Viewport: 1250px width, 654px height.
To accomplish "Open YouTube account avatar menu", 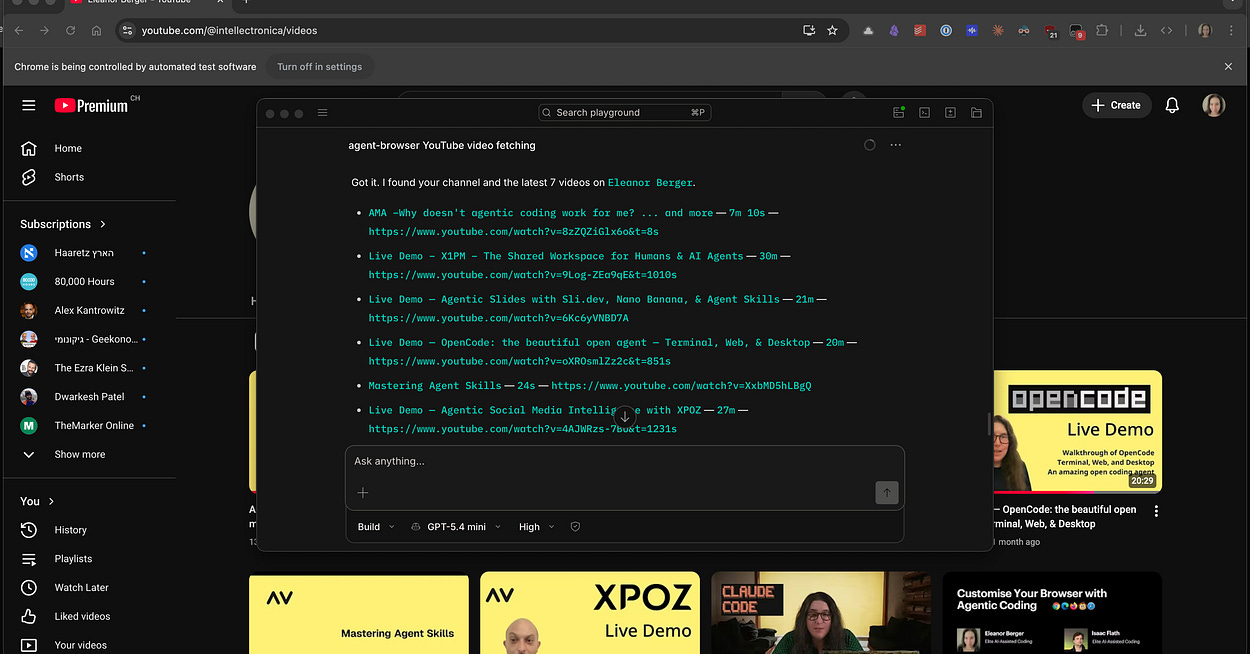I will pyautogui.click(x=1214, y=105).
